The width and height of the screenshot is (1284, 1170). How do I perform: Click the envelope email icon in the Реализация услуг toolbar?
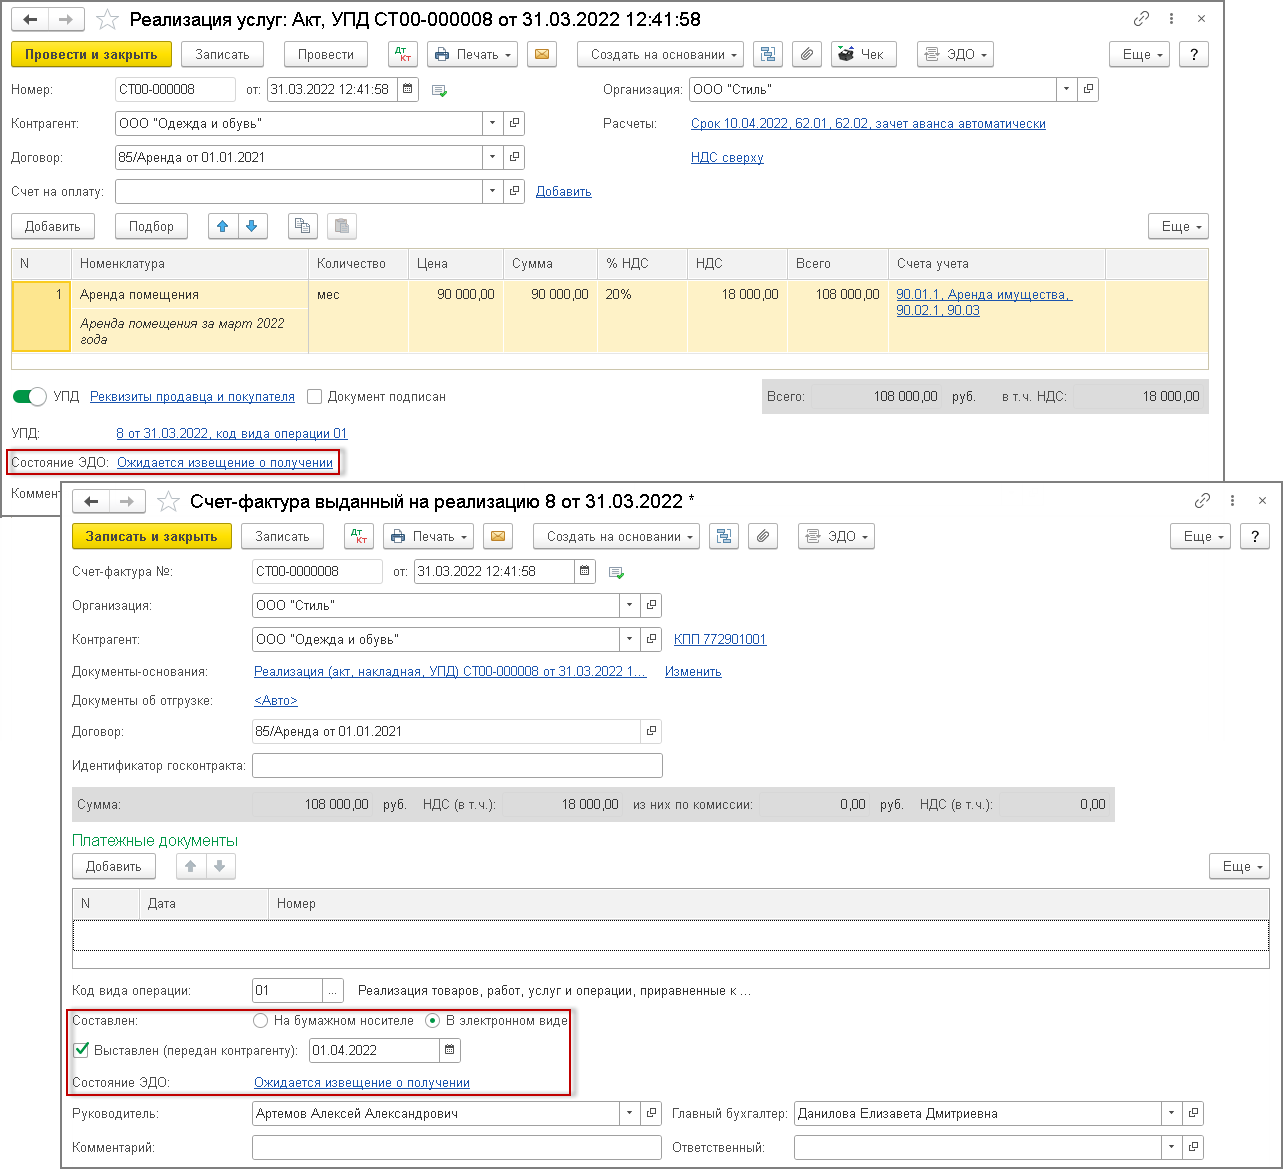point(542,54)
